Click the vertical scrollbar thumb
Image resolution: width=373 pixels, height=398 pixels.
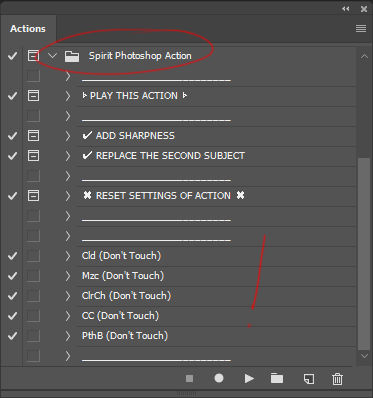click(363, 254)
